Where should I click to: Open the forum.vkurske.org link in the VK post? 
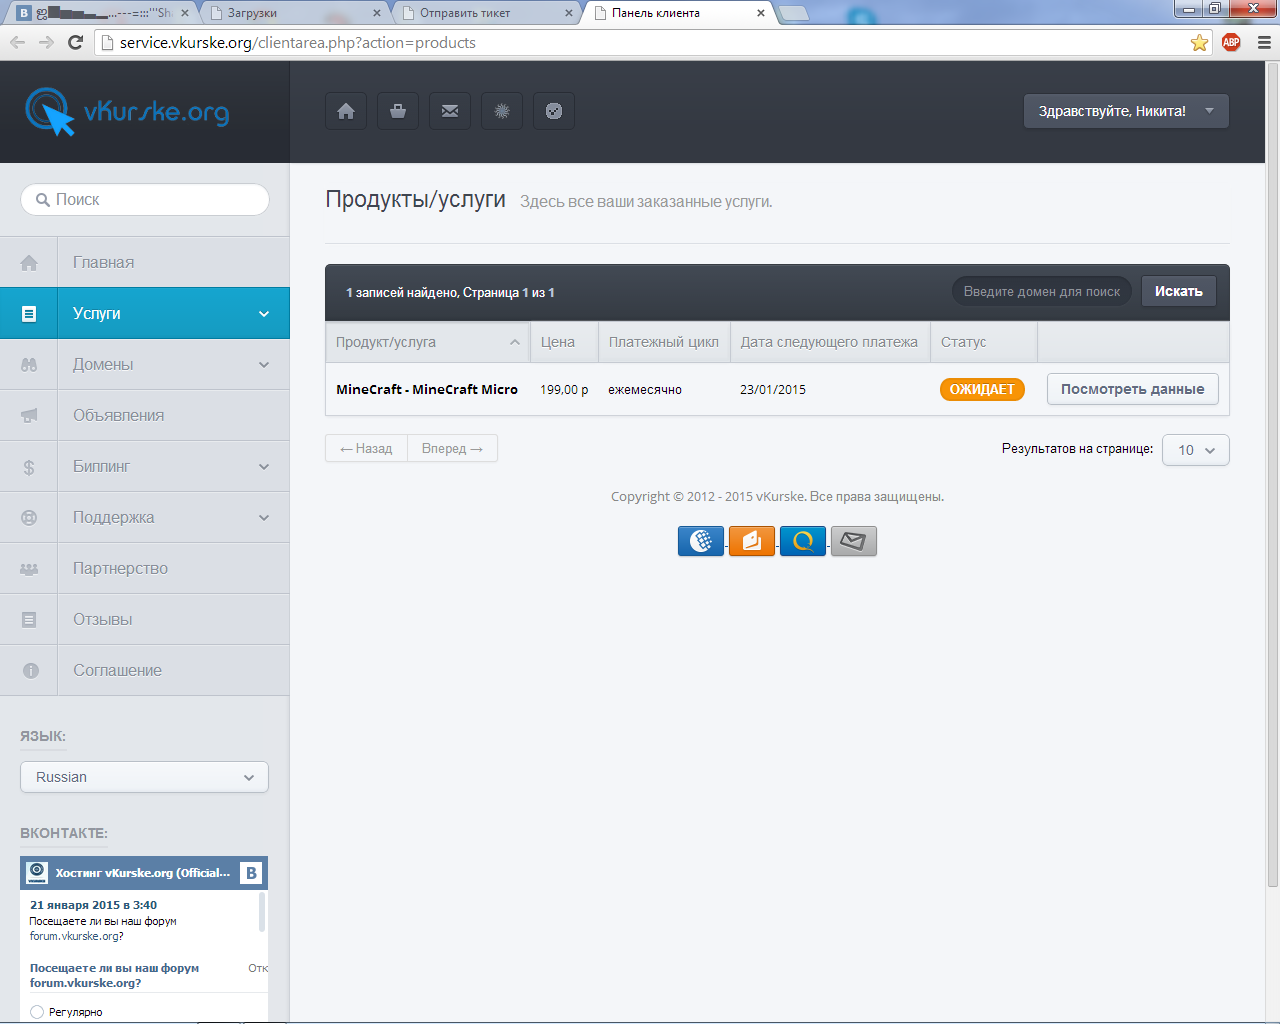coord(74,936)
